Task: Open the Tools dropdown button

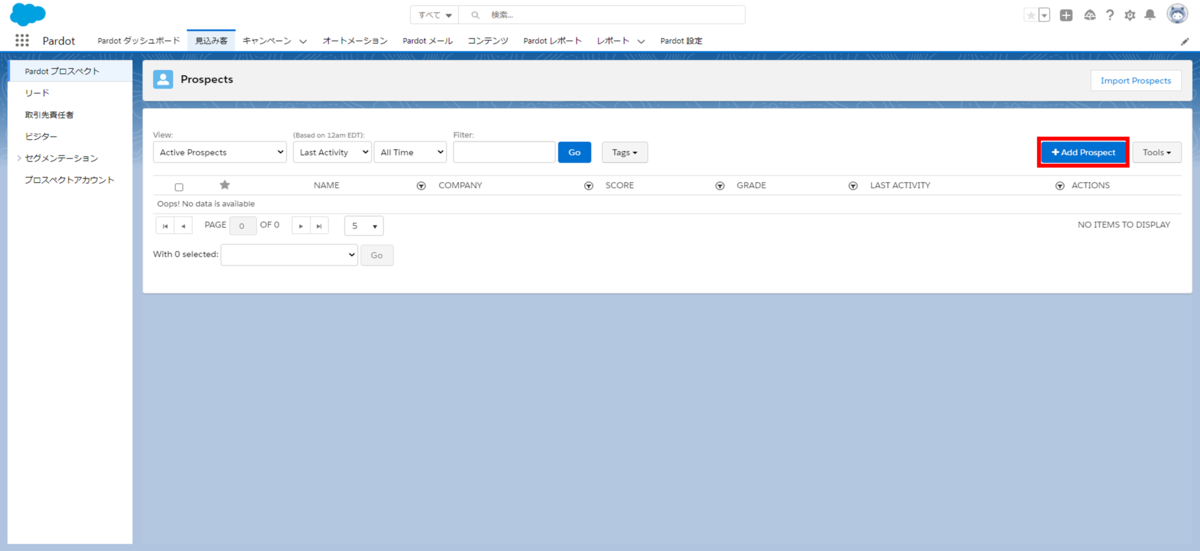Action: [x=1157, y=152]
